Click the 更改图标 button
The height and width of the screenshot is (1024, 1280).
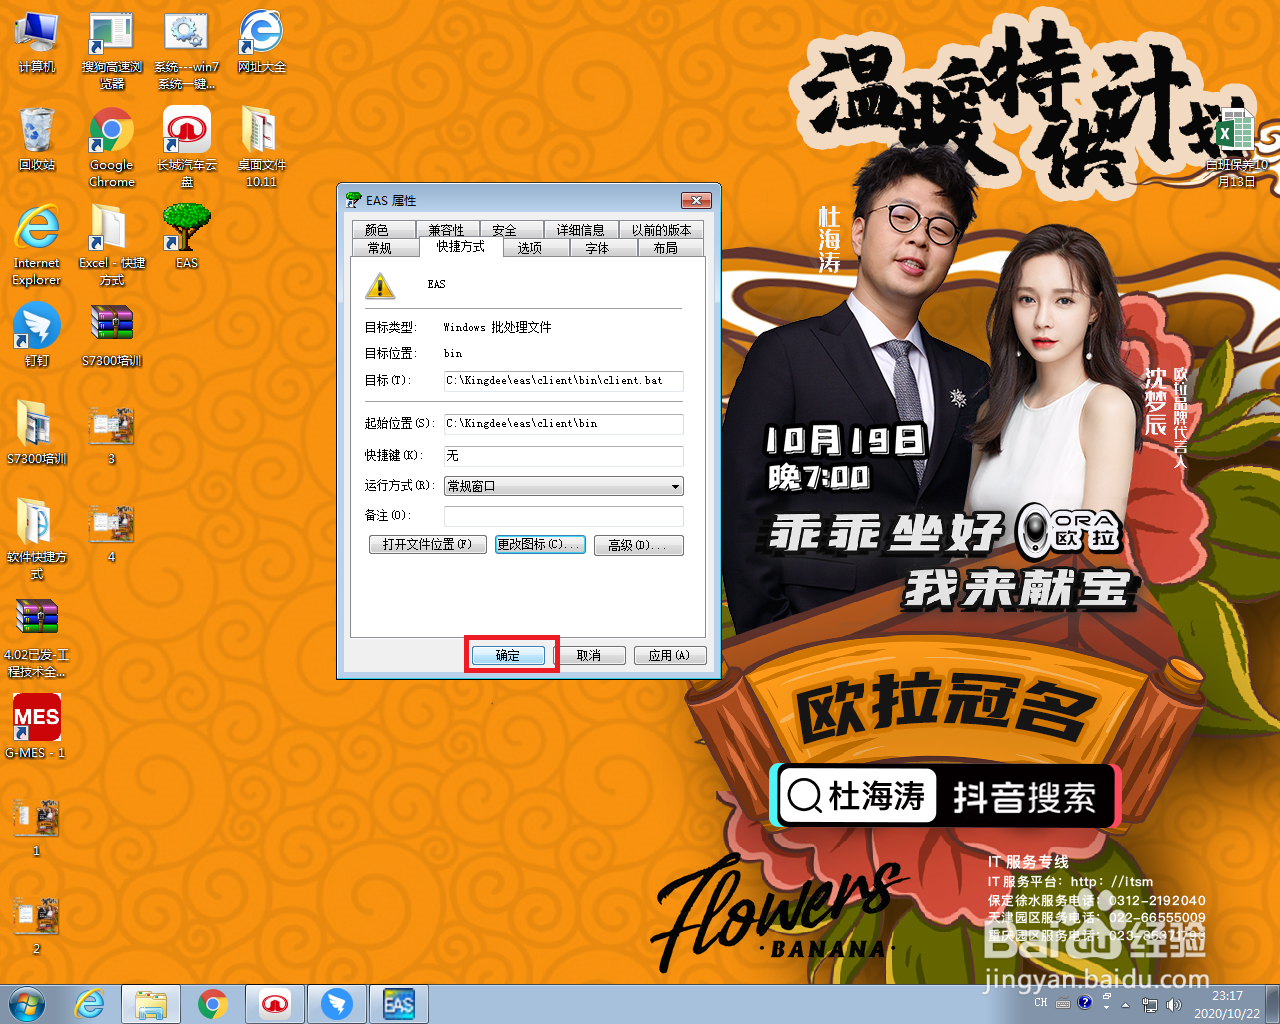(540, 545)
